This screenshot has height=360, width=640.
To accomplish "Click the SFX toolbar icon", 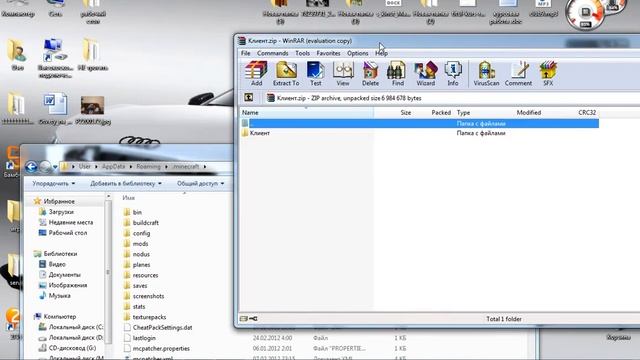I will (x=548, y=73).
